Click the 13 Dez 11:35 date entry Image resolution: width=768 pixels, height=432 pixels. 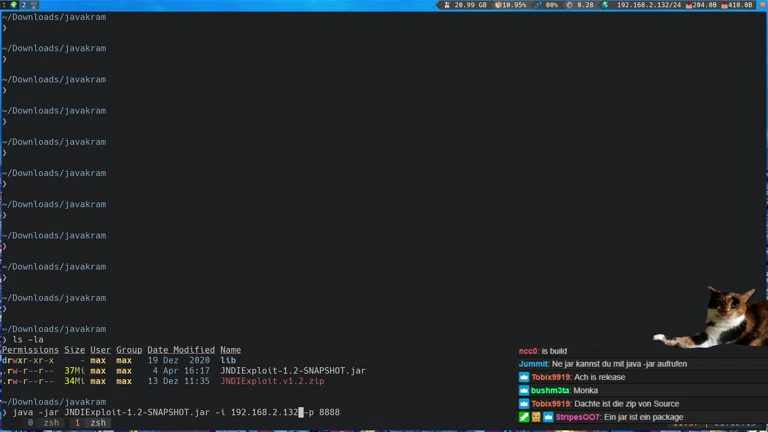pyautogui.click(x=178, y=381)
